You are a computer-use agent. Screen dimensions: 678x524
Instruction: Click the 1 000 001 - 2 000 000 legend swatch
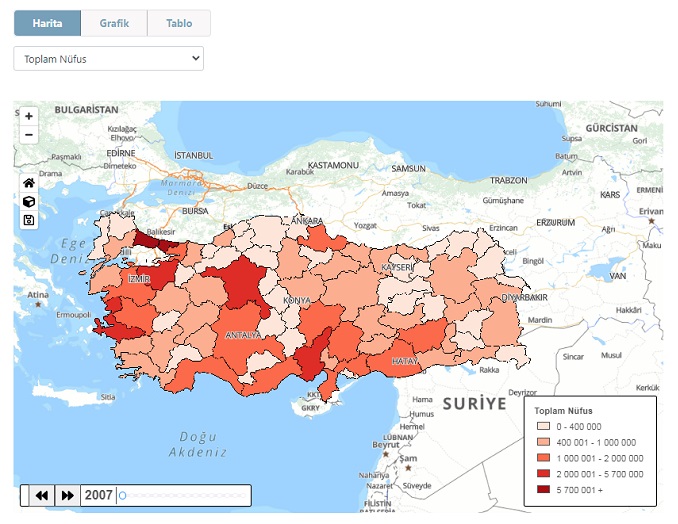543,458
